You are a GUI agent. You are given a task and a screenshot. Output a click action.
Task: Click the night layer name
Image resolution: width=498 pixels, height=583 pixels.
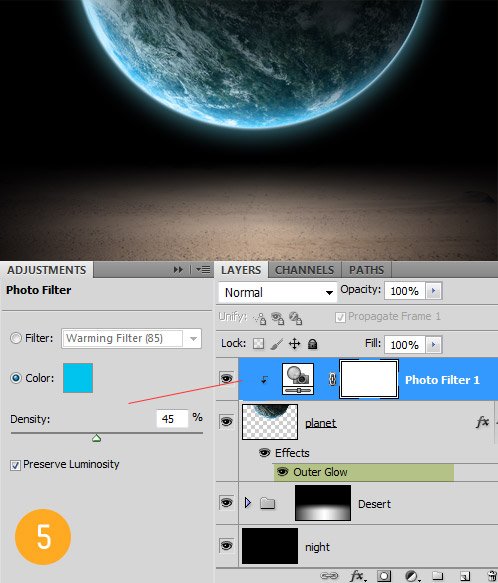pos(317,547)
